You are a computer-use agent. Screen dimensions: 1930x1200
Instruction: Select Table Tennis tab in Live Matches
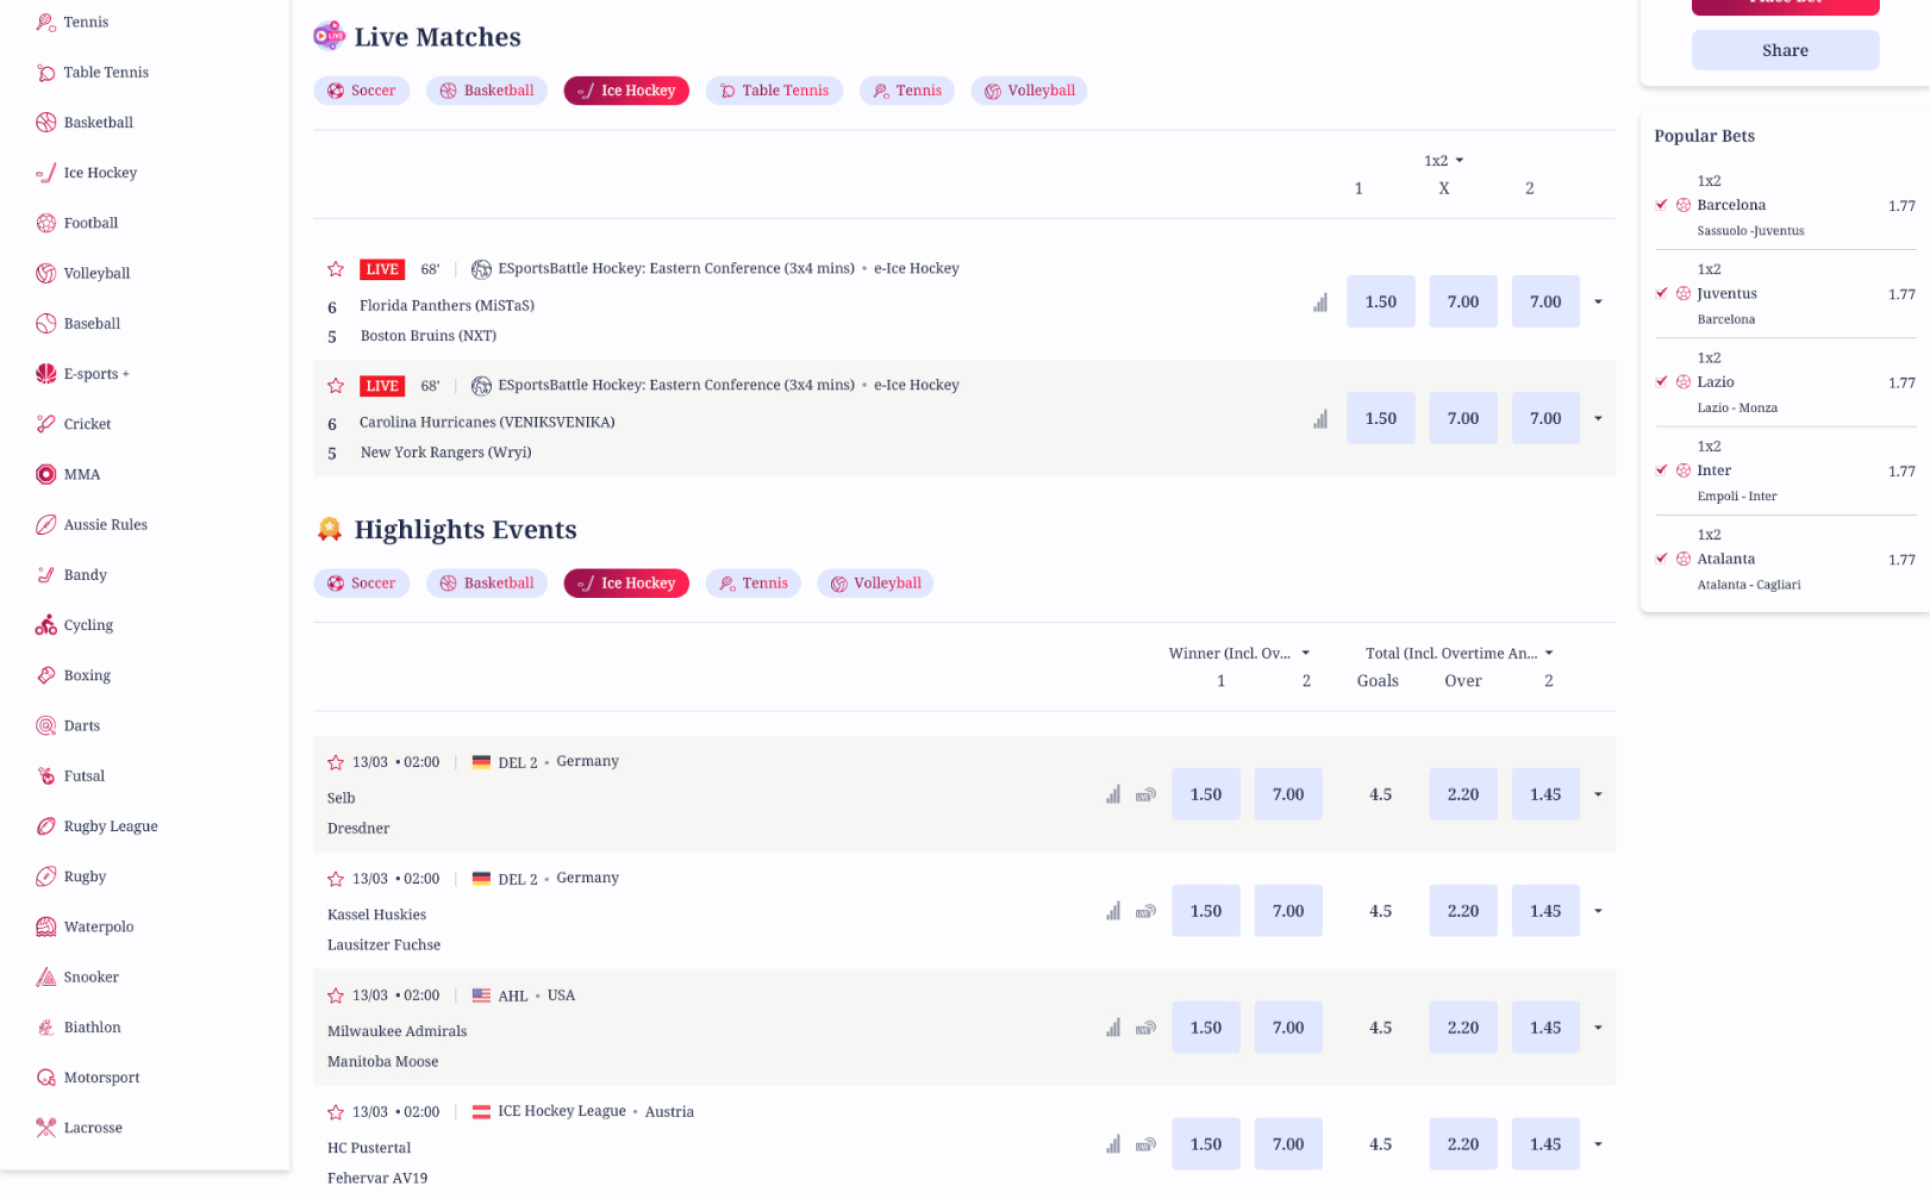tap(774, 91)
